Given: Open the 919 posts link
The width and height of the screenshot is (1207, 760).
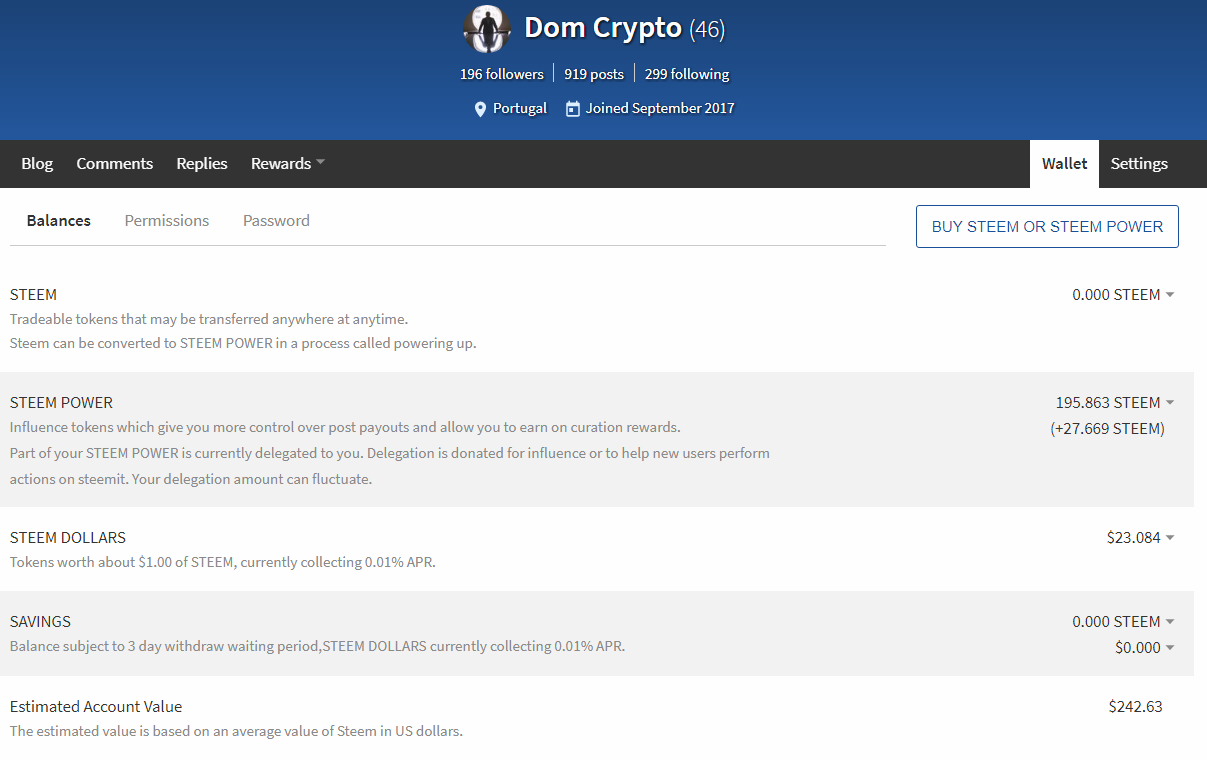Looking at the screenshot, I should (594, 74).
